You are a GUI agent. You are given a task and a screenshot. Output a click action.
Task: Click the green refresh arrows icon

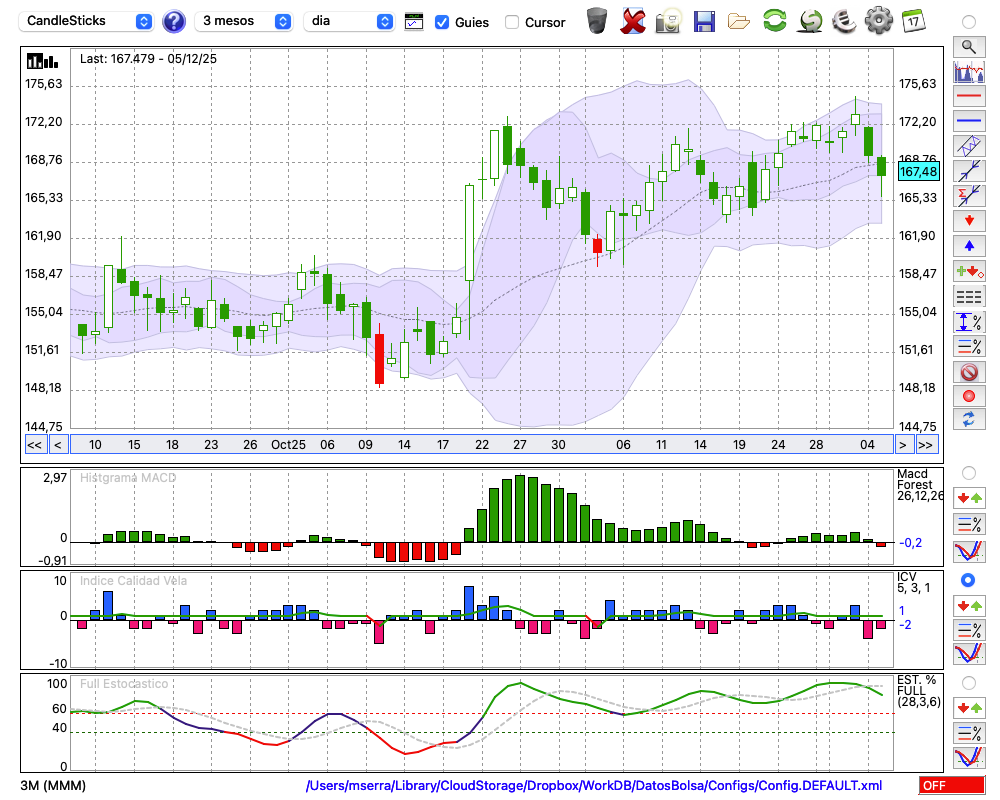(x=774, y=21)
